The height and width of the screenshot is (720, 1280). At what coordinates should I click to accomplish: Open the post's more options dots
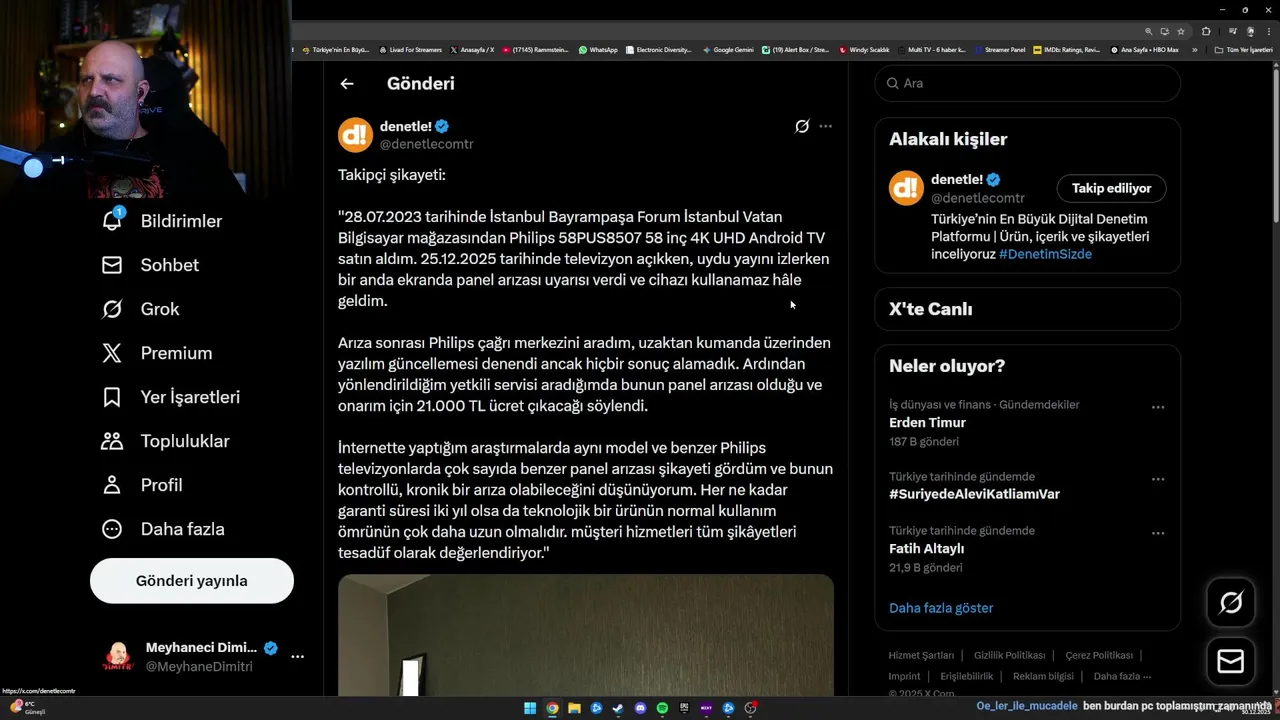point(825,126)
